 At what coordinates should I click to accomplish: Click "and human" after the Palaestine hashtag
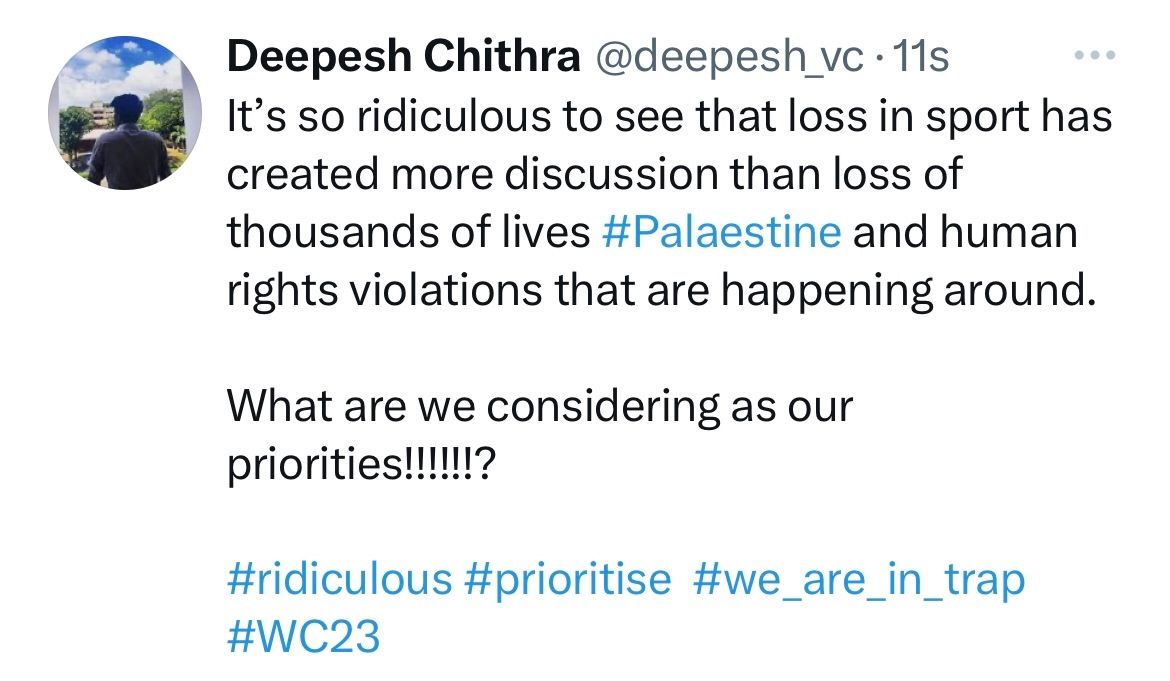point(965,232)
